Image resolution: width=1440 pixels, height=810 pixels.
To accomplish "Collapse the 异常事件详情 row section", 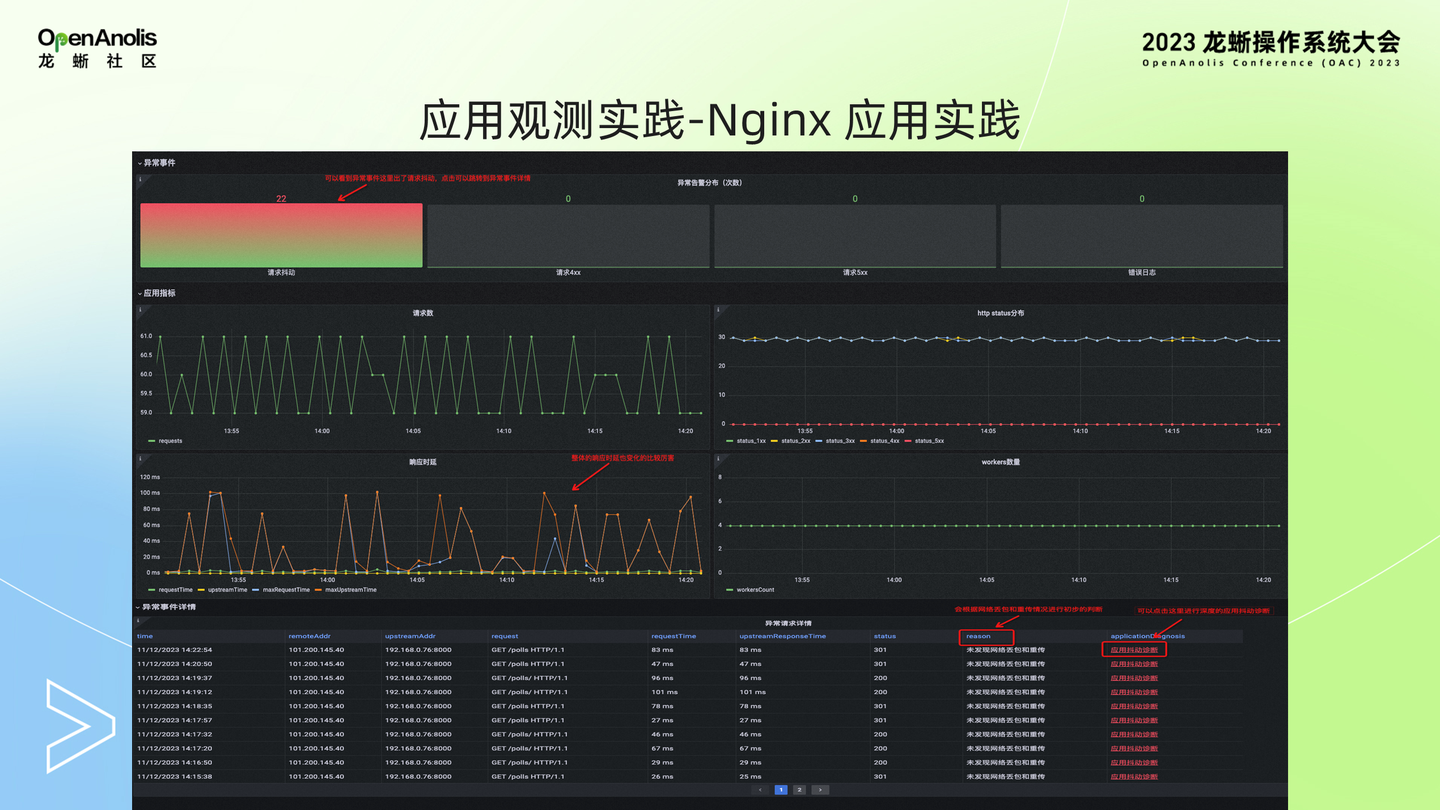I will tap(167, 606).
